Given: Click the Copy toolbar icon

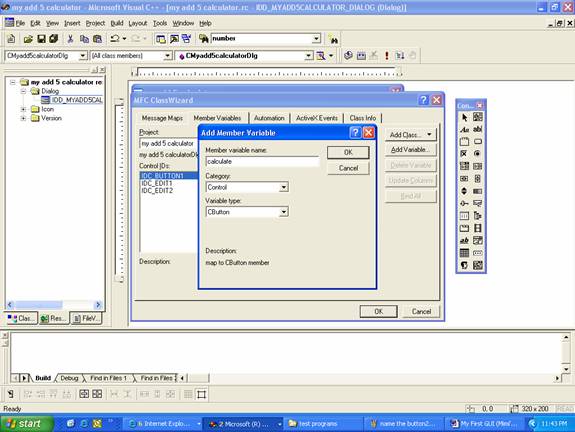Looking at the screenshot, I should [x=84, y=39].
